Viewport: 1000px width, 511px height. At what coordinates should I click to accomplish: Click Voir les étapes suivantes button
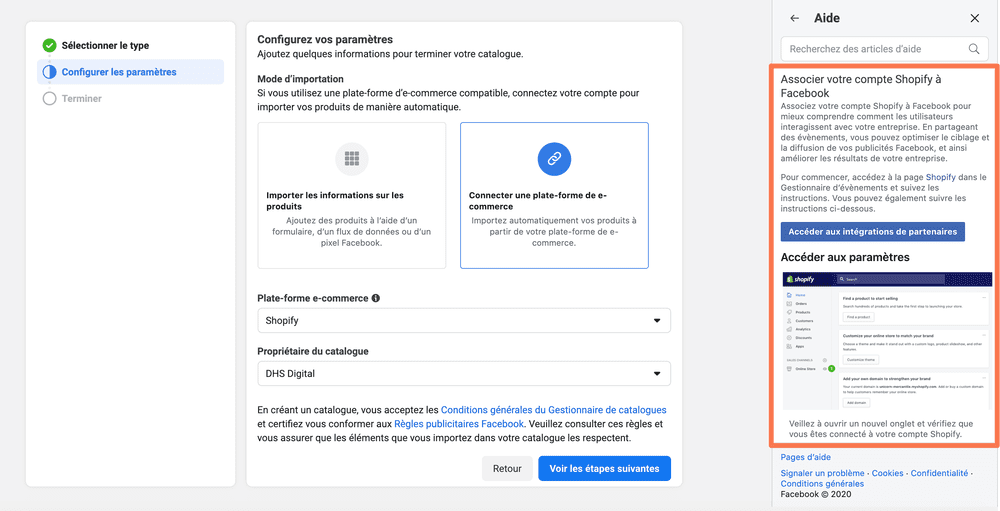605,468
